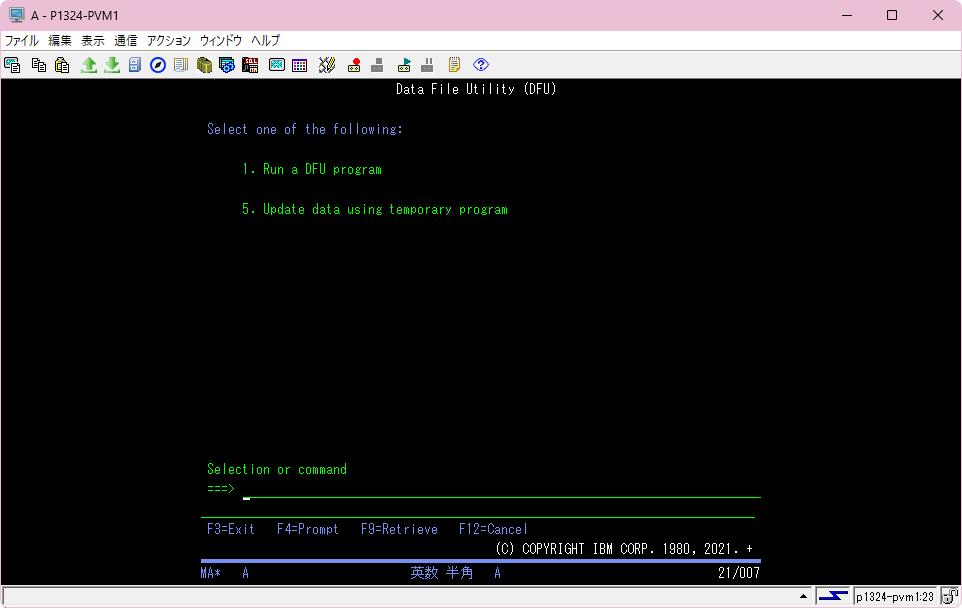
Task: Click the gray stop macro icon
Action: pos(377,64)
